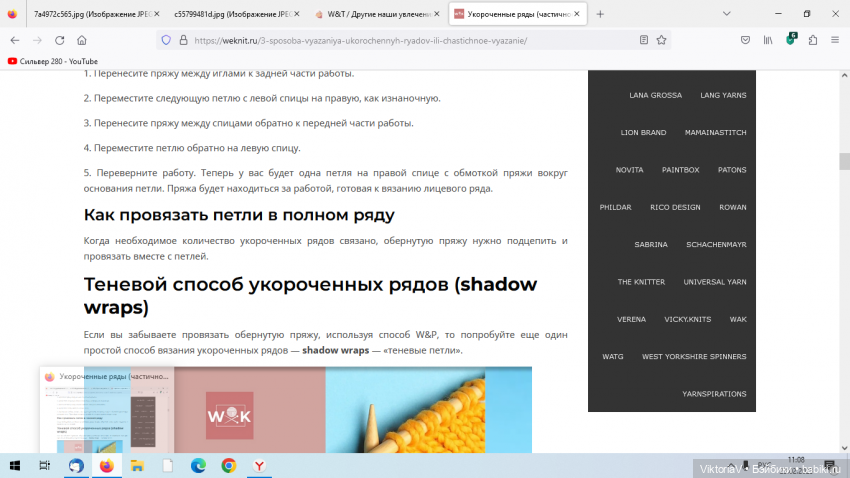Open a new tab with plus button
Viewport: 850px width, 478px height.
tap(600, 14)
